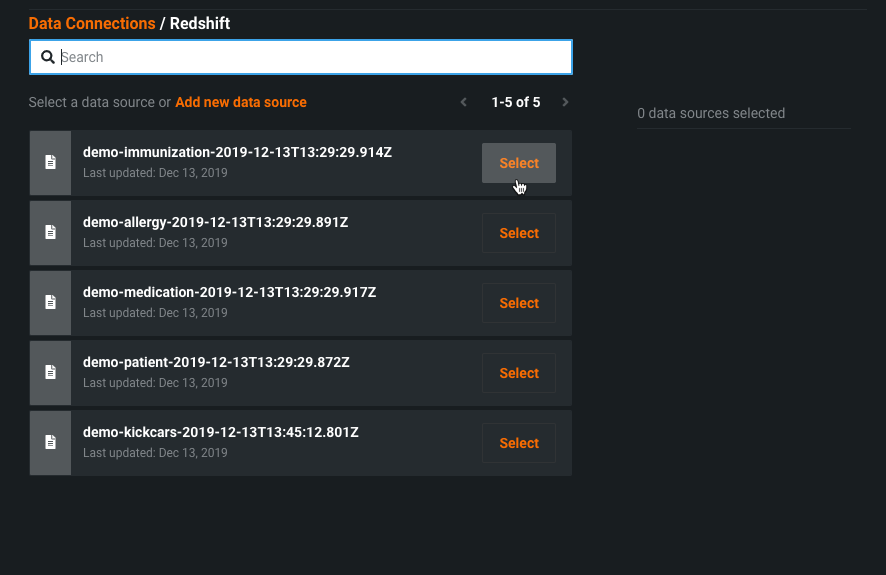The image size is (886, 575).
Task: Go to next page of data sources
Action: point(565,102)
